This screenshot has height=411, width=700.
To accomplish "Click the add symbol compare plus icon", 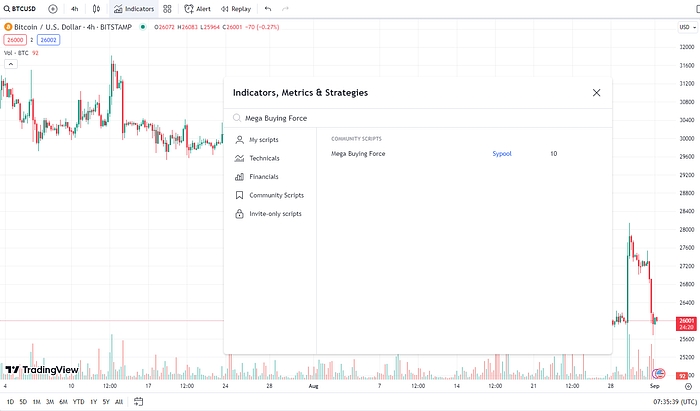I will (x=52, y=8).
